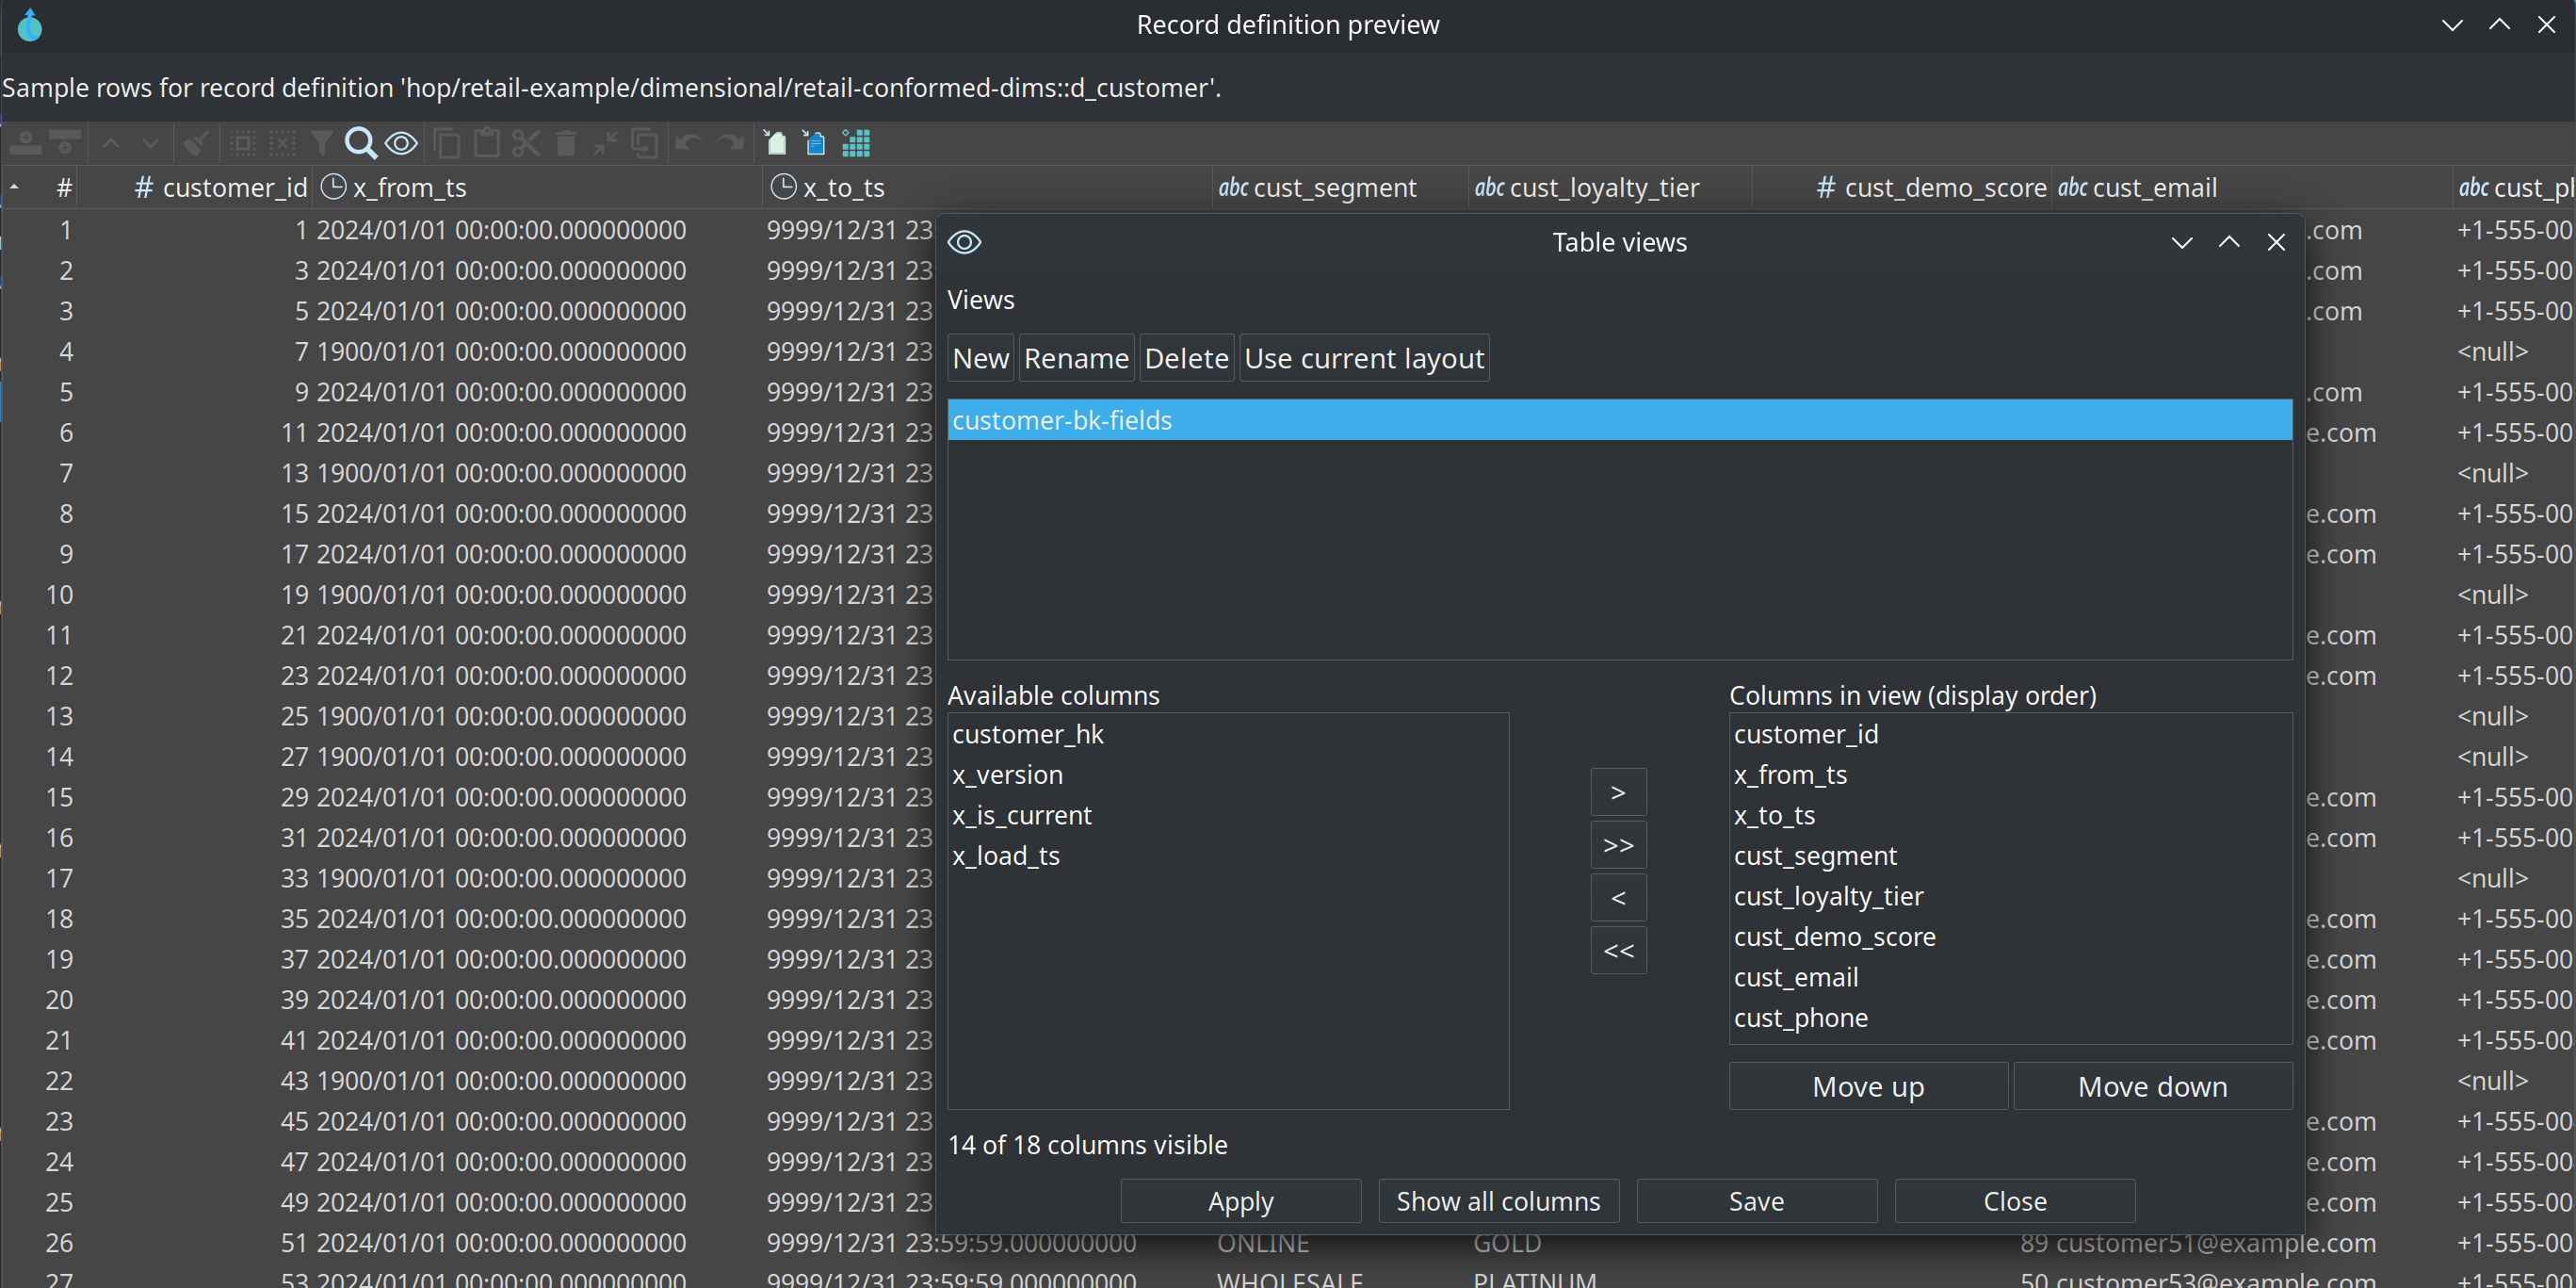2576x1288 pixels.
Task: Open table views with the toolbar eye icon
Action: click(x=401, y=143)
